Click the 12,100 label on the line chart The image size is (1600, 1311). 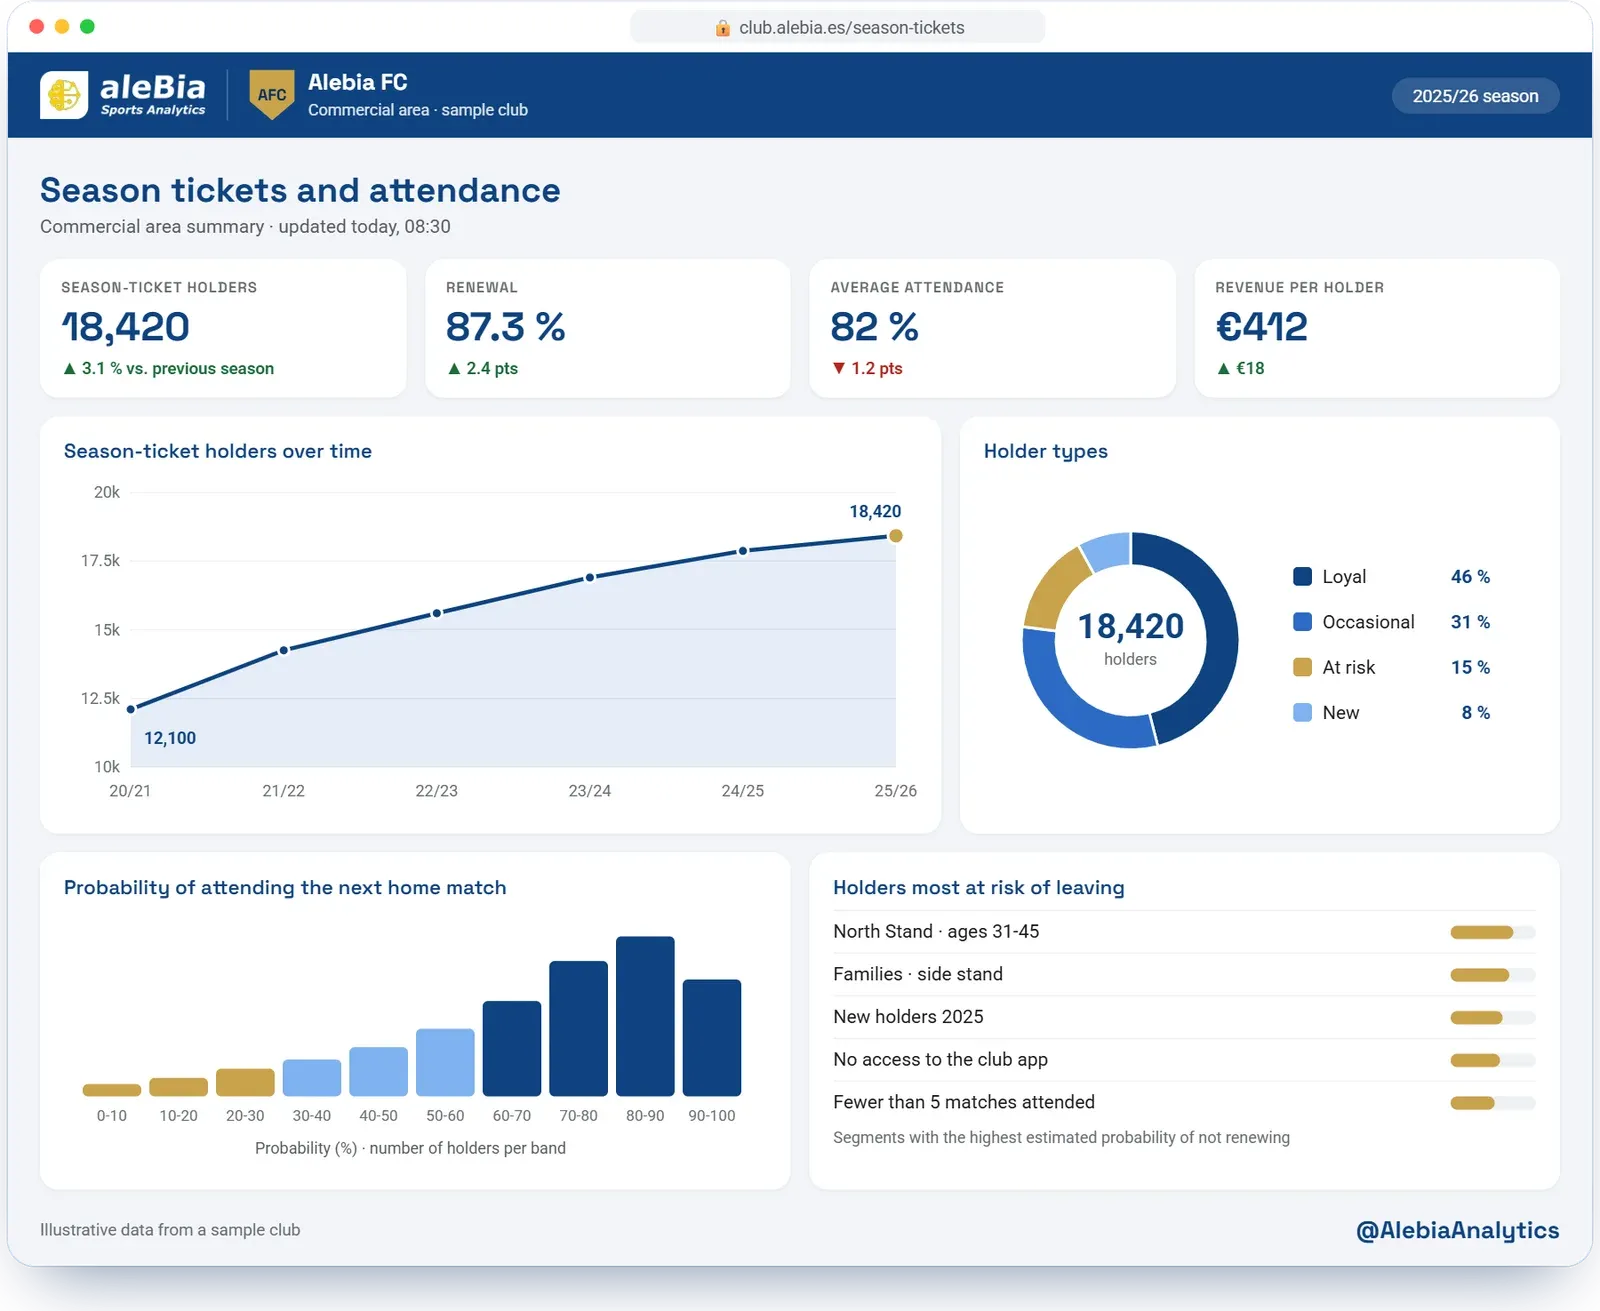tap(170, 738)
